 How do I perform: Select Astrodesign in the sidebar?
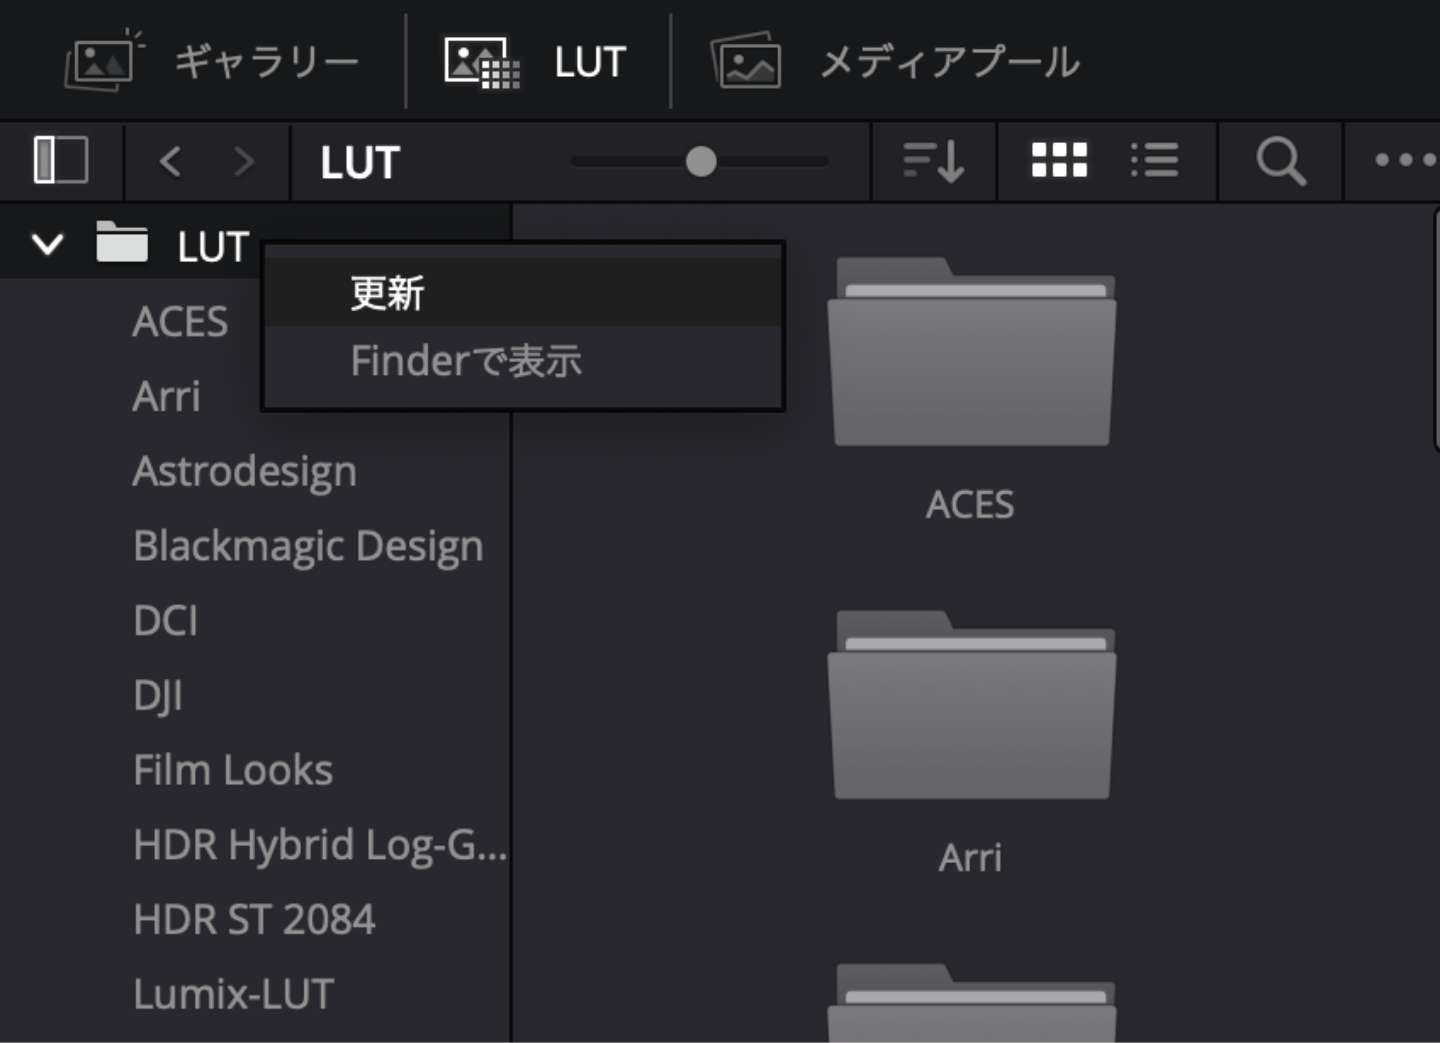coord(245,472)
